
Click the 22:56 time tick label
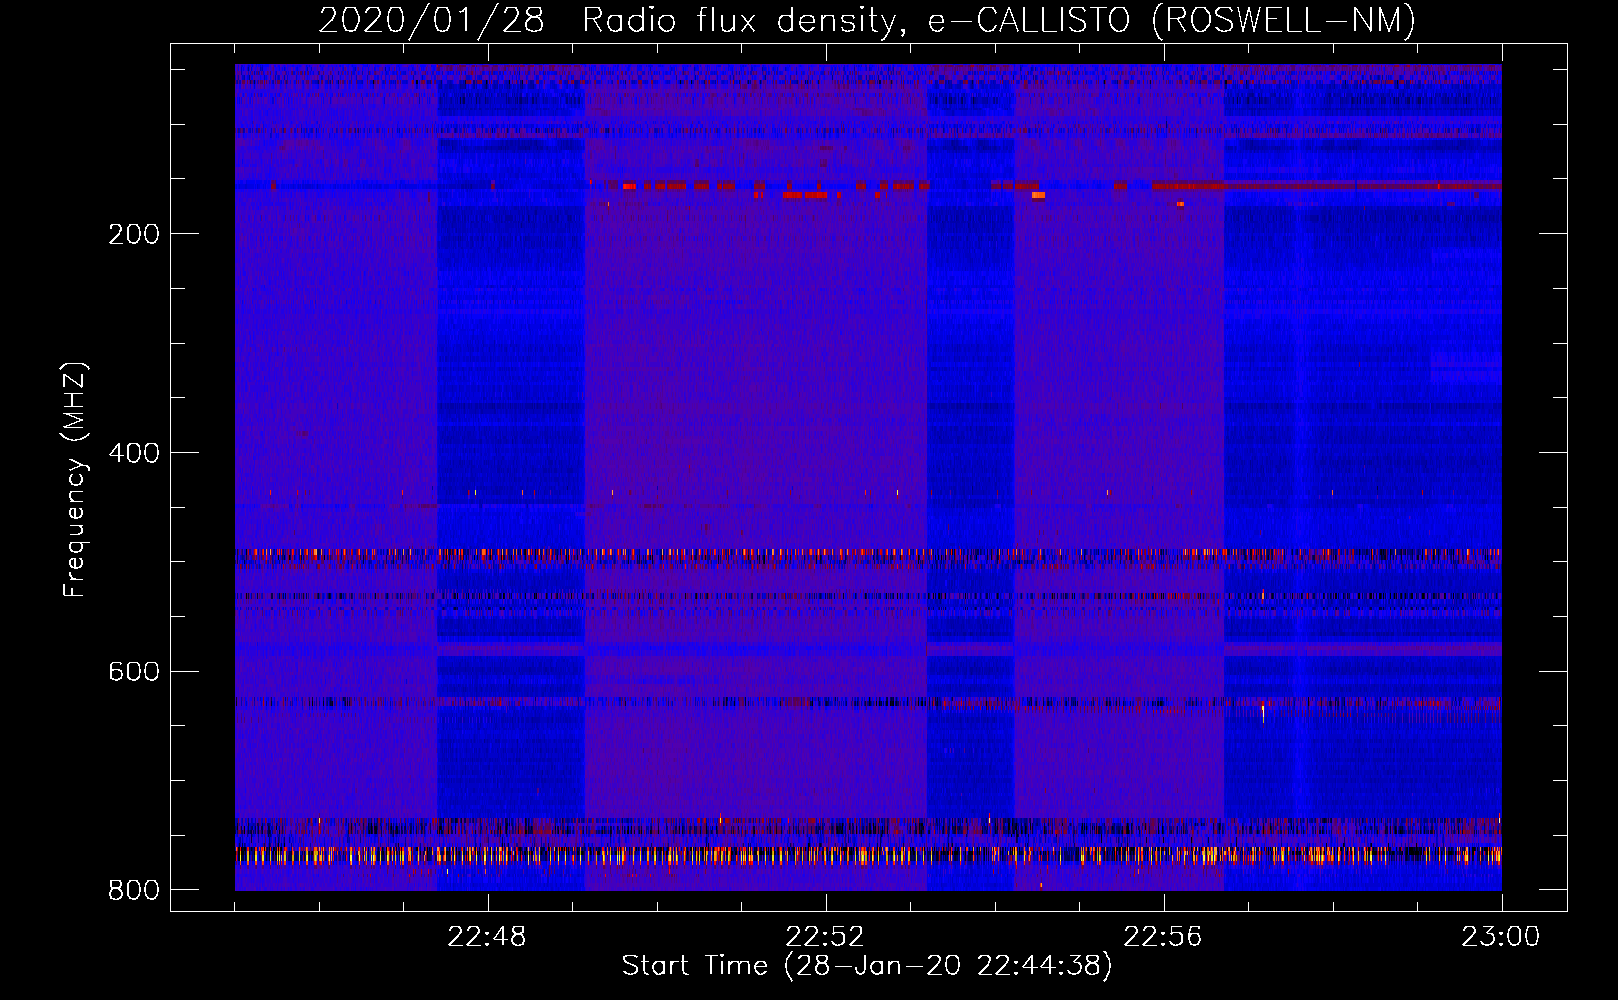coord(1163,937)
